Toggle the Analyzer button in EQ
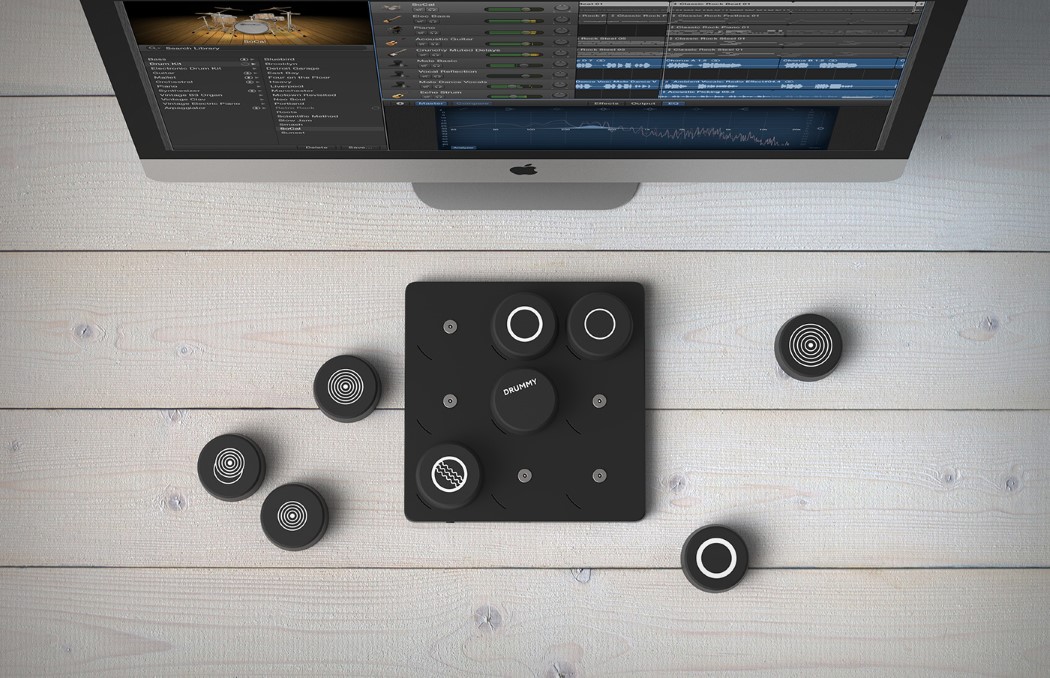Viewport: 1050px width, 678px height. tap(464, 148)
